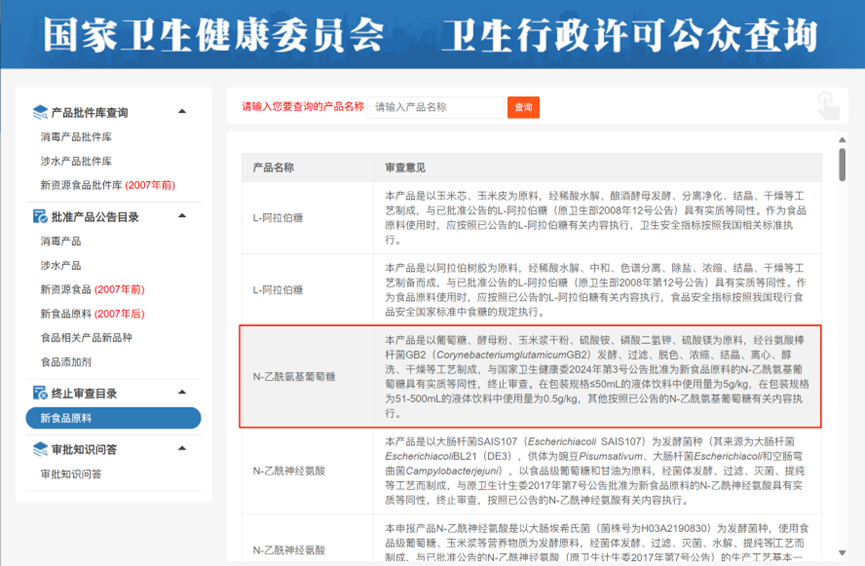865x566 pixels.
Task: Click review opinion starting 本产品是以玉米芯
Action: tap(596, 218)
